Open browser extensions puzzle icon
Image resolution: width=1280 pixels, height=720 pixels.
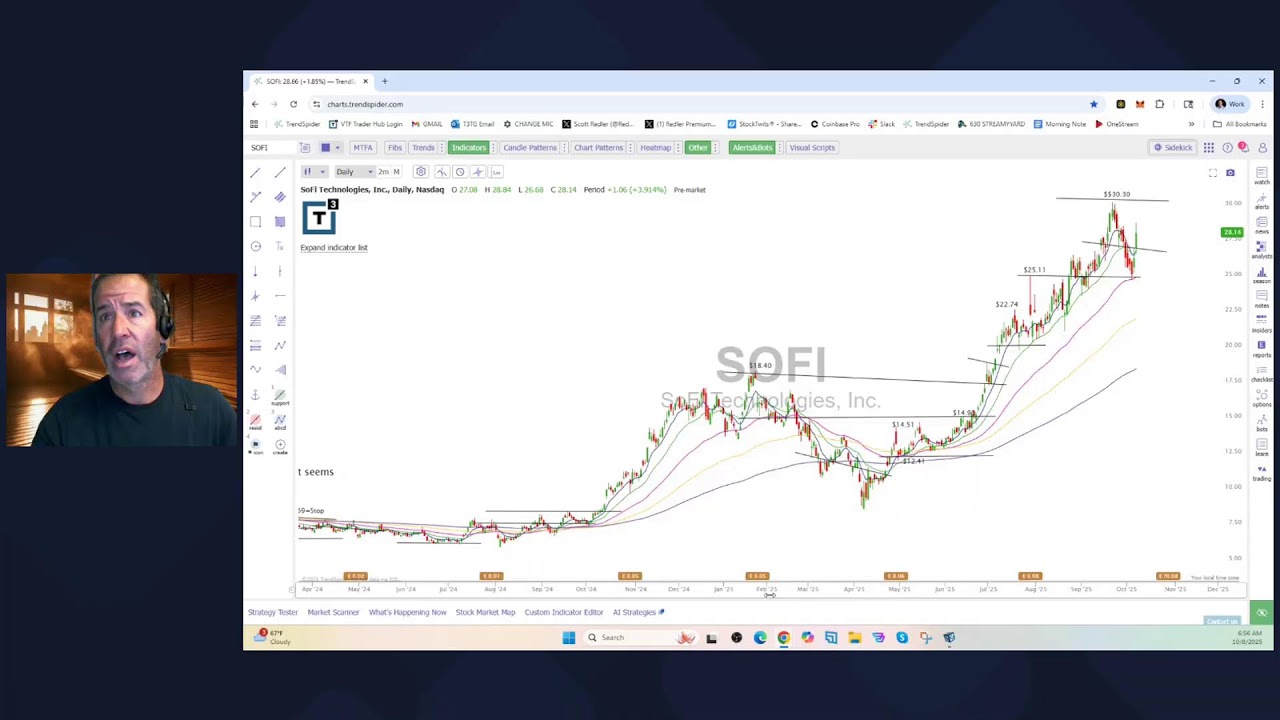pos(1160,104)
